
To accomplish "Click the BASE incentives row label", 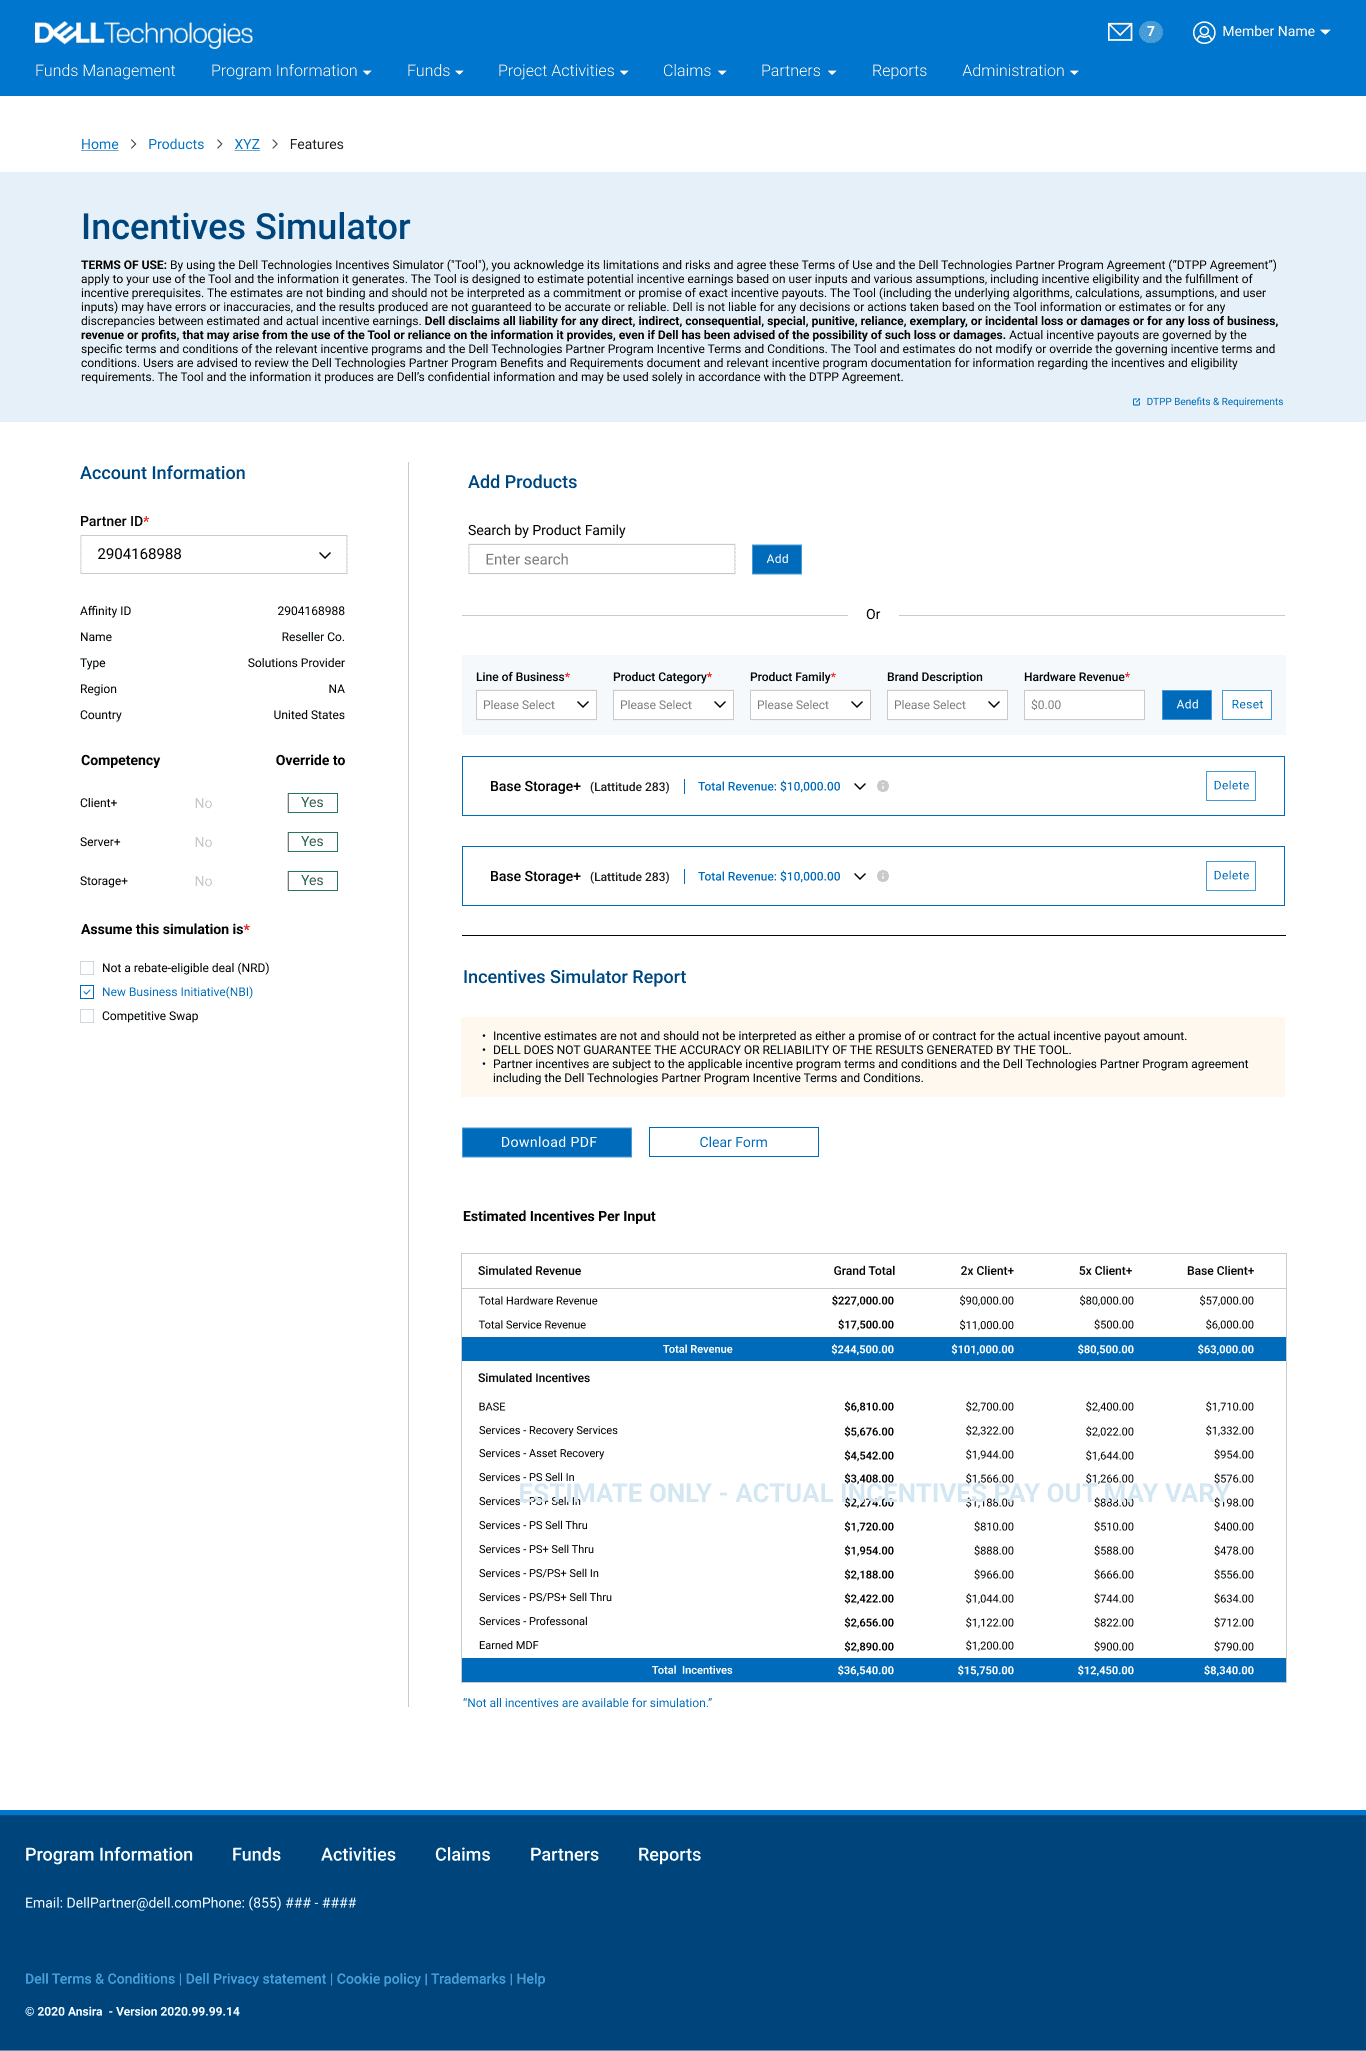I will [492, 1407].
